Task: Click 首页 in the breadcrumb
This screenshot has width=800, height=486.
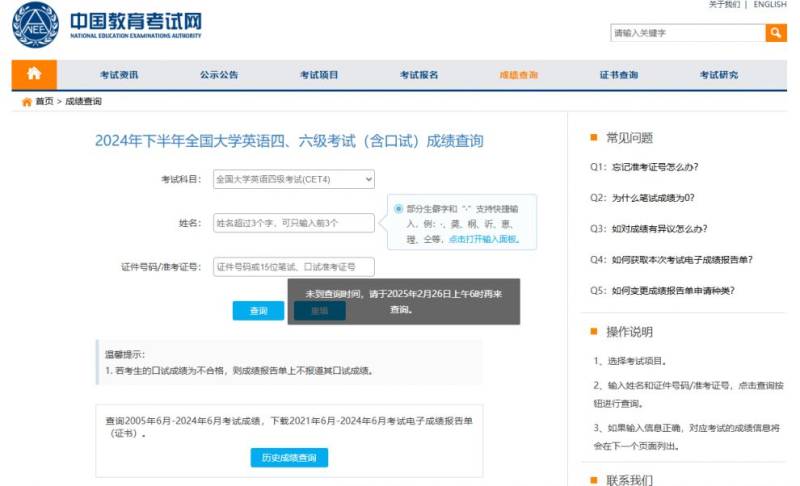Action: 44,101
